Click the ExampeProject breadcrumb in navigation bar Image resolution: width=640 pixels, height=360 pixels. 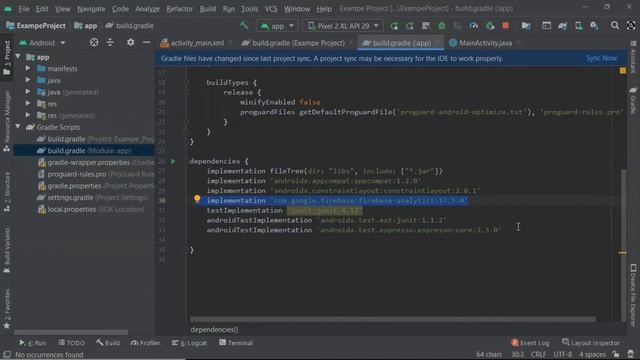(x=36, y=26)
